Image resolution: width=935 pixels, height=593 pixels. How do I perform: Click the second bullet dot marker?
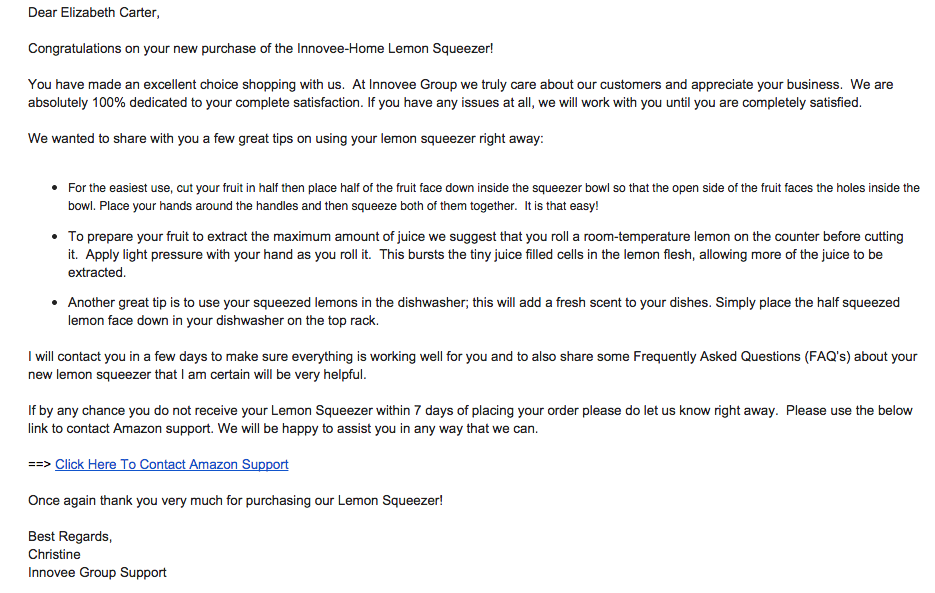coord(54,237)
